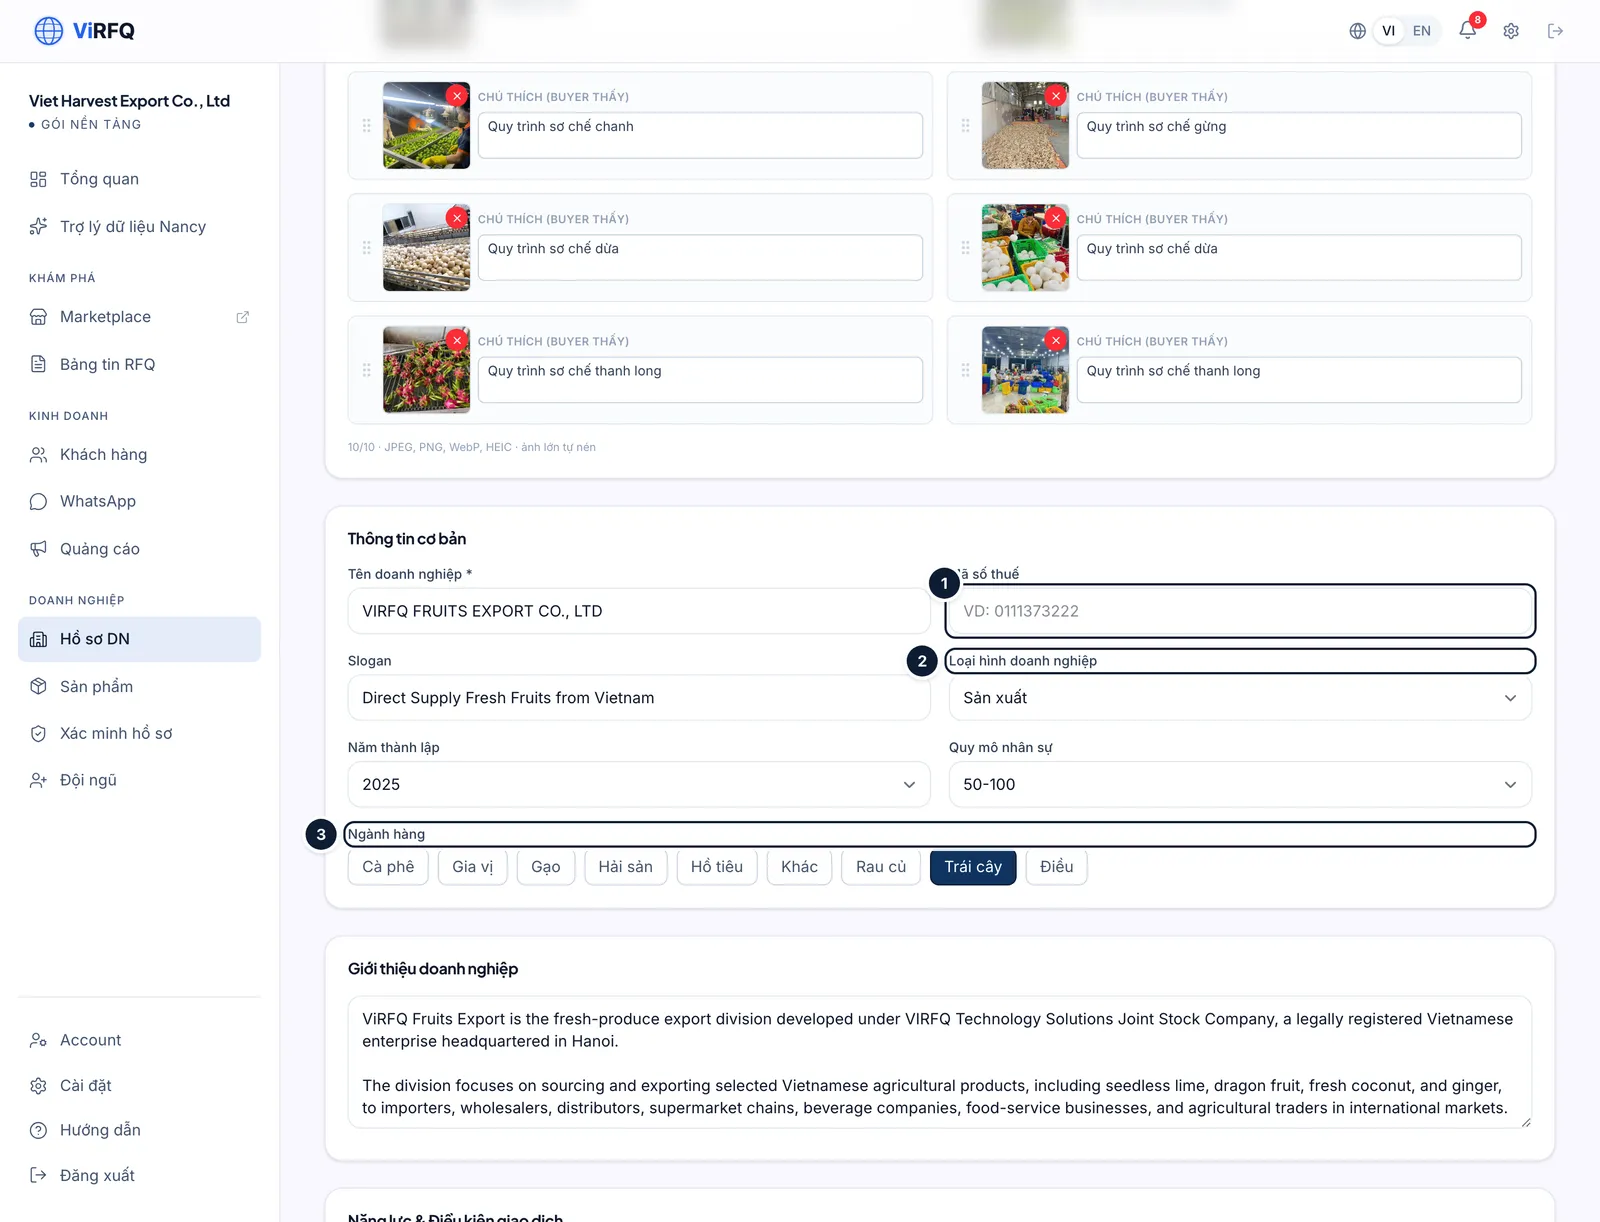Toggle the Gạo category chip
This screenshot has height=1222, width=1600.
tap(546, 867)
